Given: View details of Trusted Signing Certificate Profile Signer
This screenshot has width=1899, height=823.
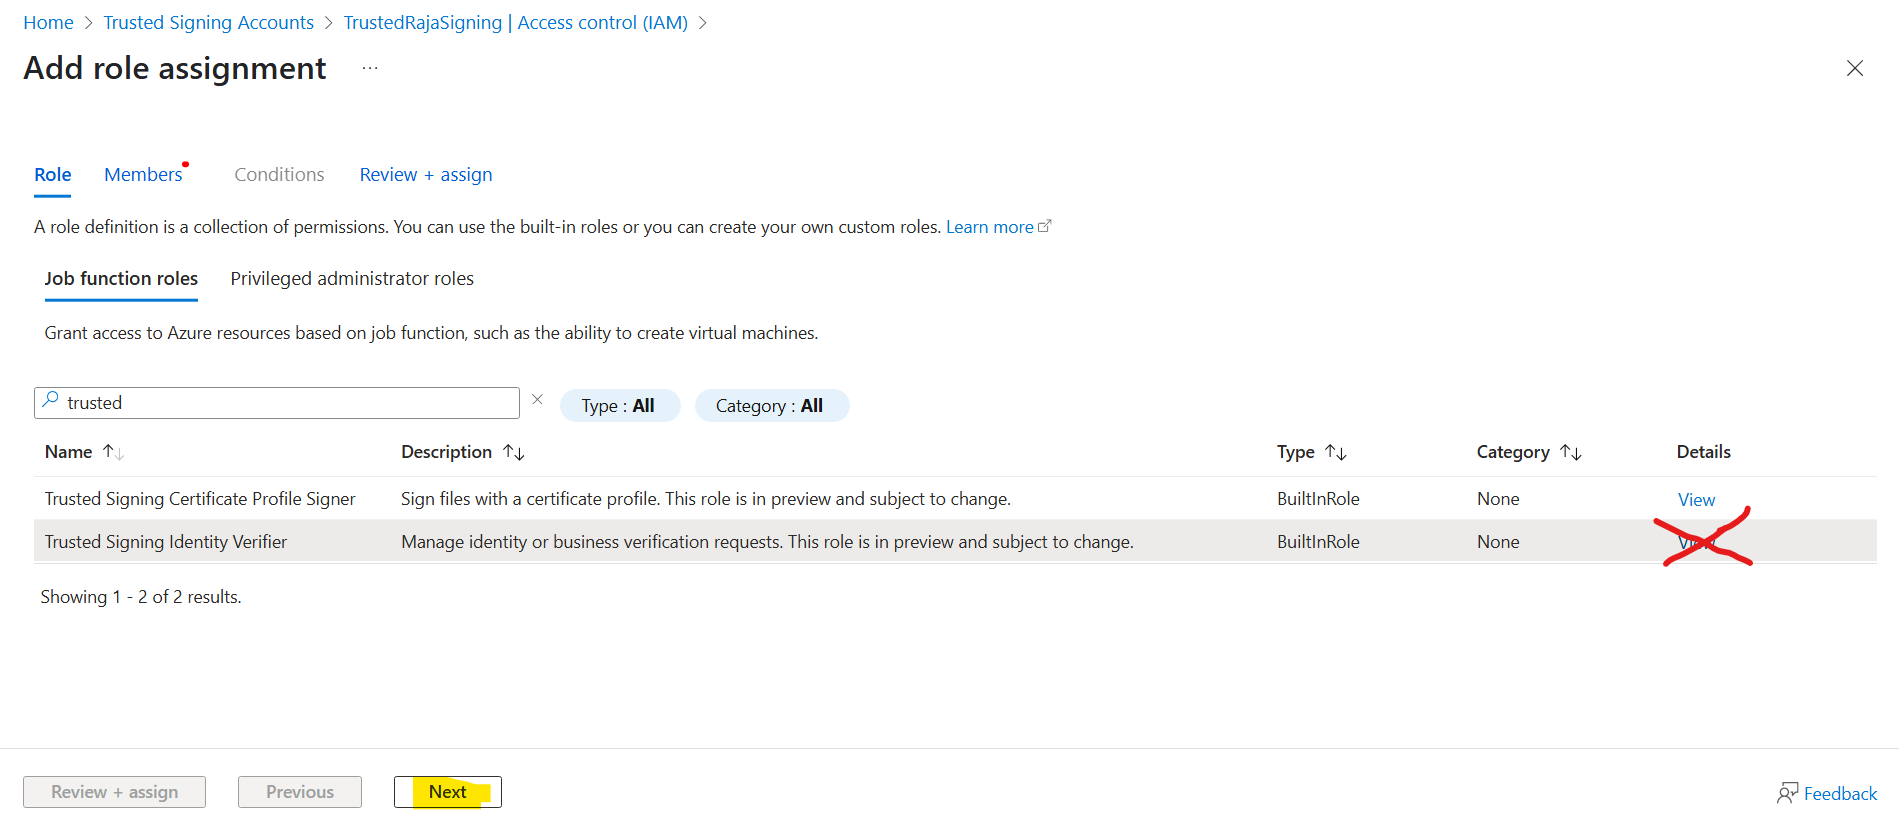Looking at the screenshot, I should click(x=1696, y=499).
